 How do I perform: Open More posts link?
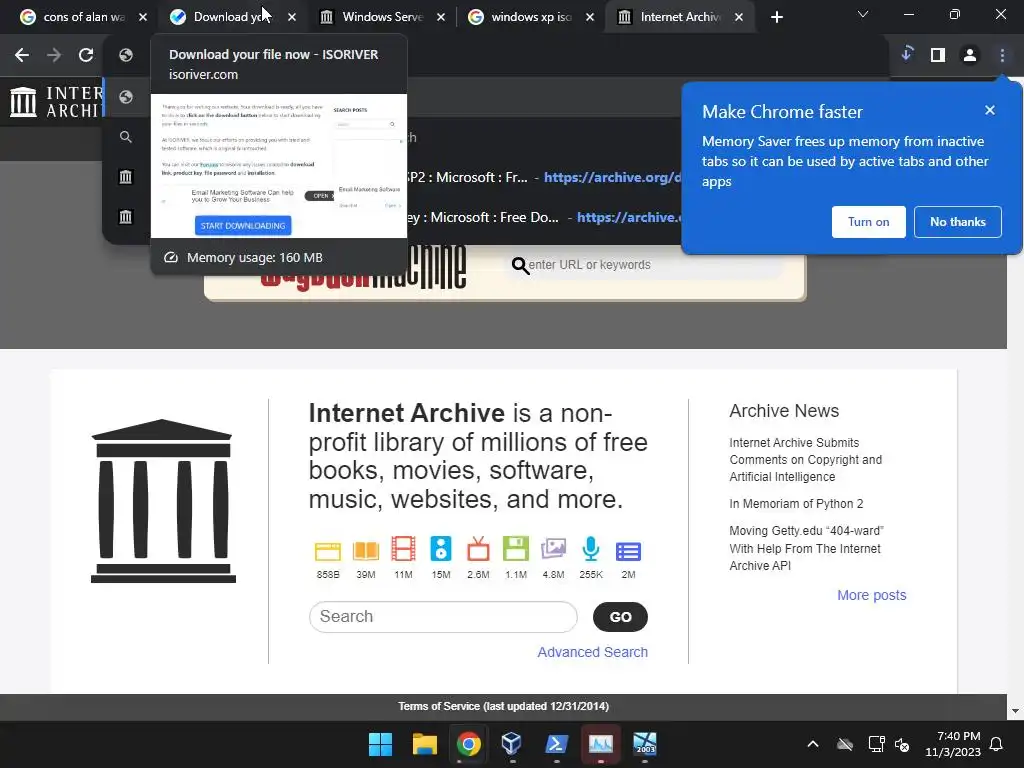872,595
